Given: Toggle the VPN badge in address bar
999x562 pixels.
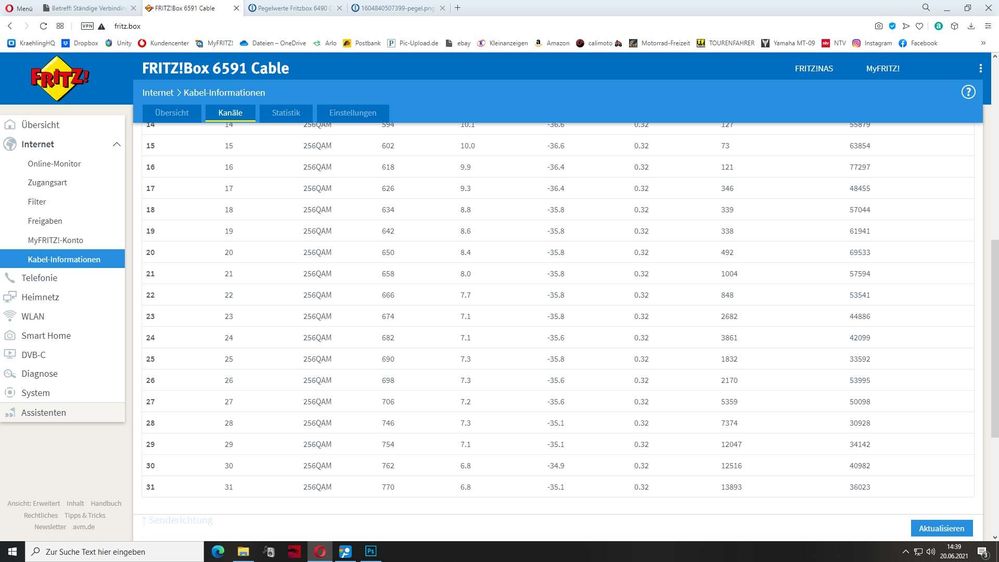Looking at the screenshot, I should pyautogui.click(x=87, y=26).
